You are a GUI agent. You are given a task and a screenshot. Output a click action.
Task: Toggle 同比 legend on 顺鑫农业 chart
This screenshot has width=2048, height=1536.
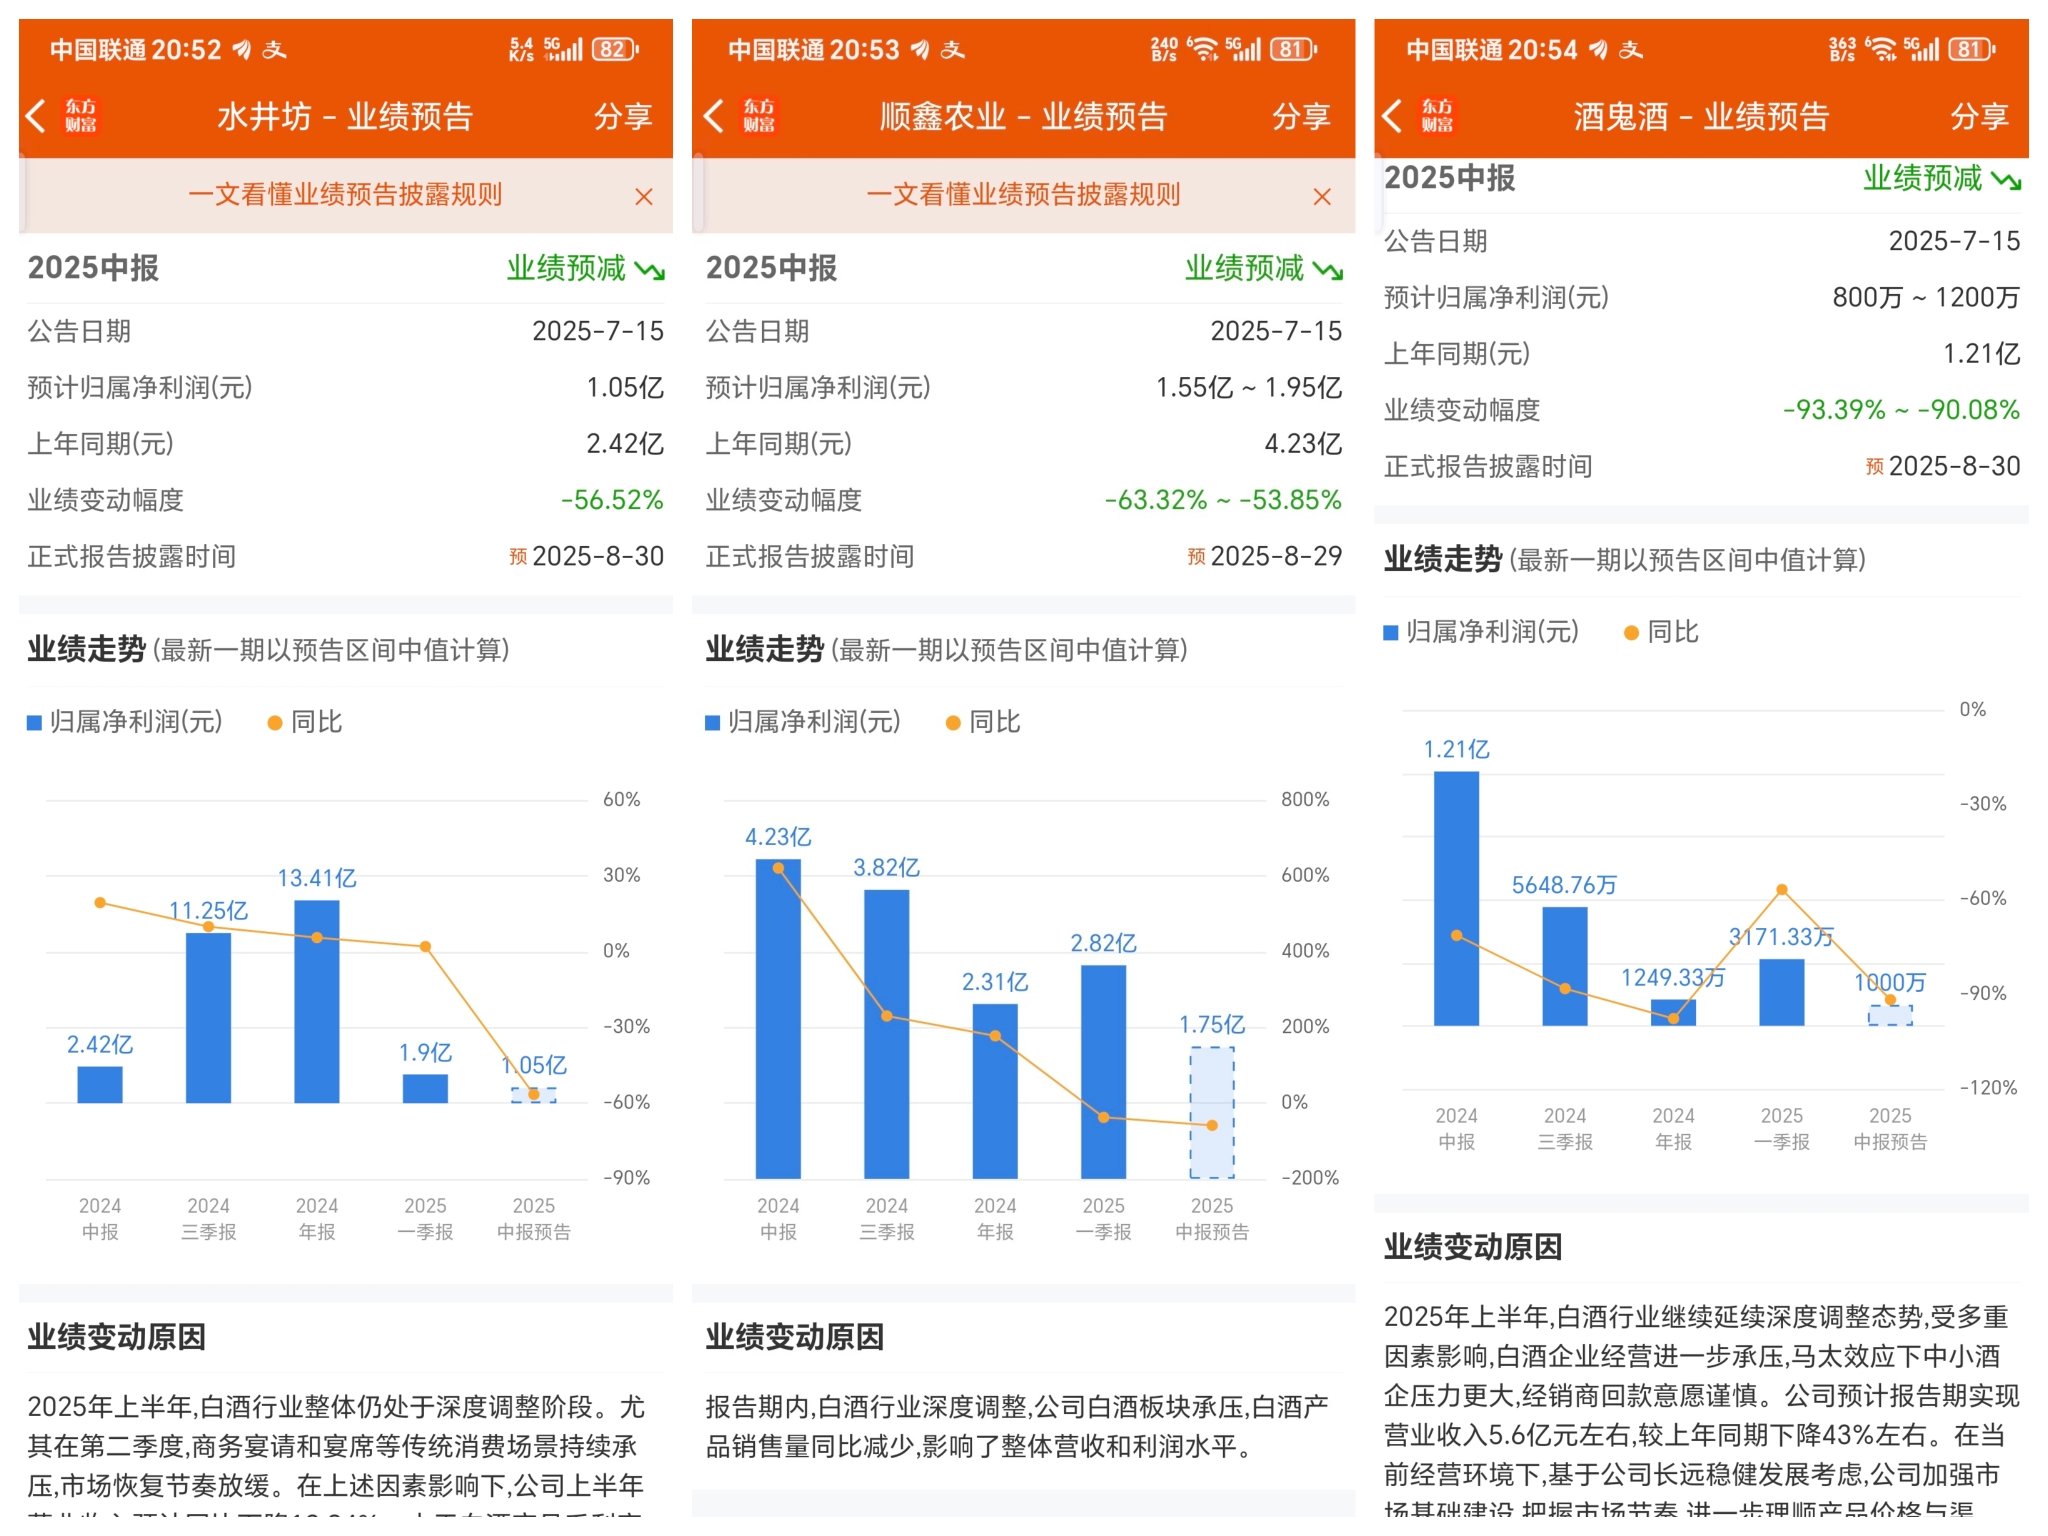[x=983, y=722]
